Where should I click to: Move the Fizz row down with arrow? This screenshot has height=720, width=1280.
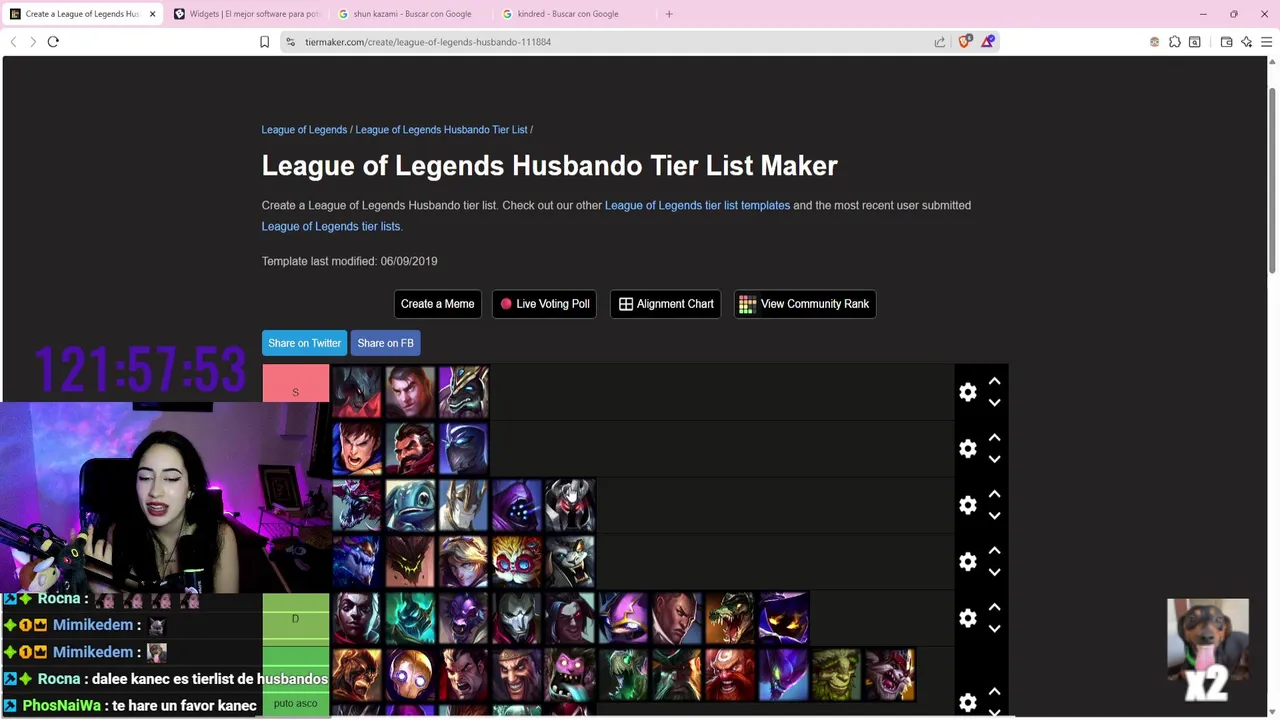click(994, 516)
